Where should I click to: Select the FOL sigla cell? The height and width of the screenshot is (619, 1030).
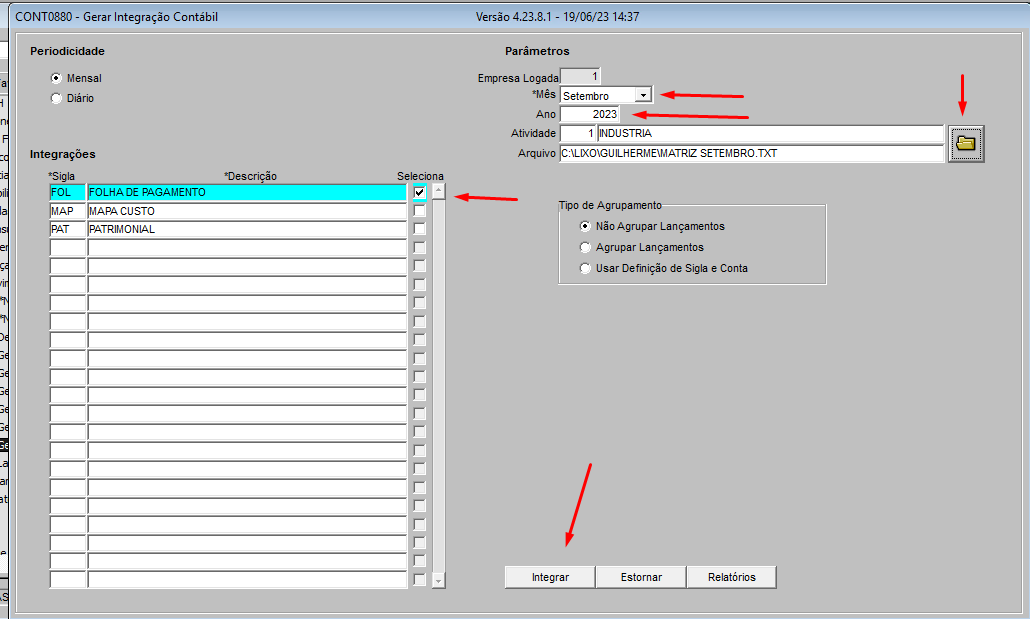(x=67, y=192)
